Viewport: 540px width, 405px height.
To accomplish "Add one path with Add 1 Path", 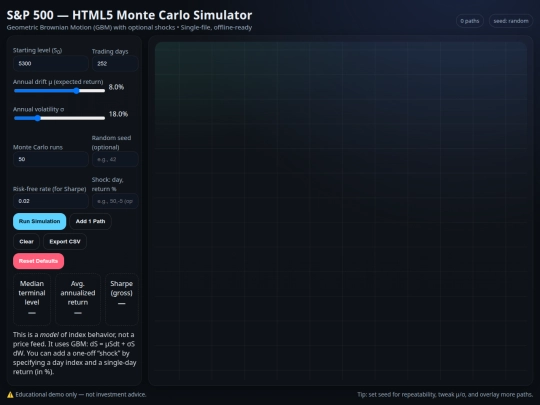I will tap(90, 221).
